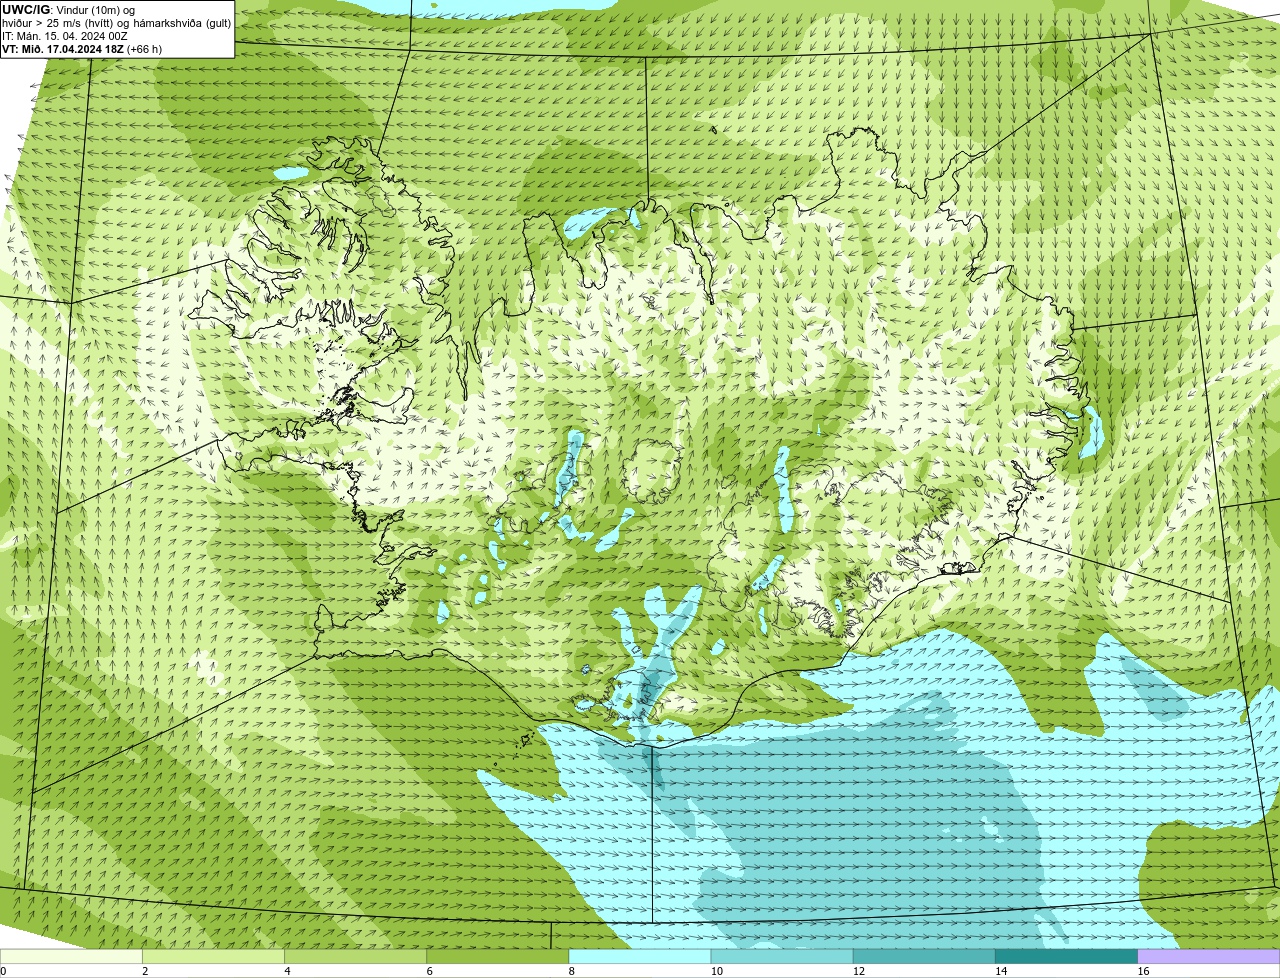The width and height of the screenshot is (1280, 978).
Task: Click the legend tick label '8'
Action: (x=572, y=971)
